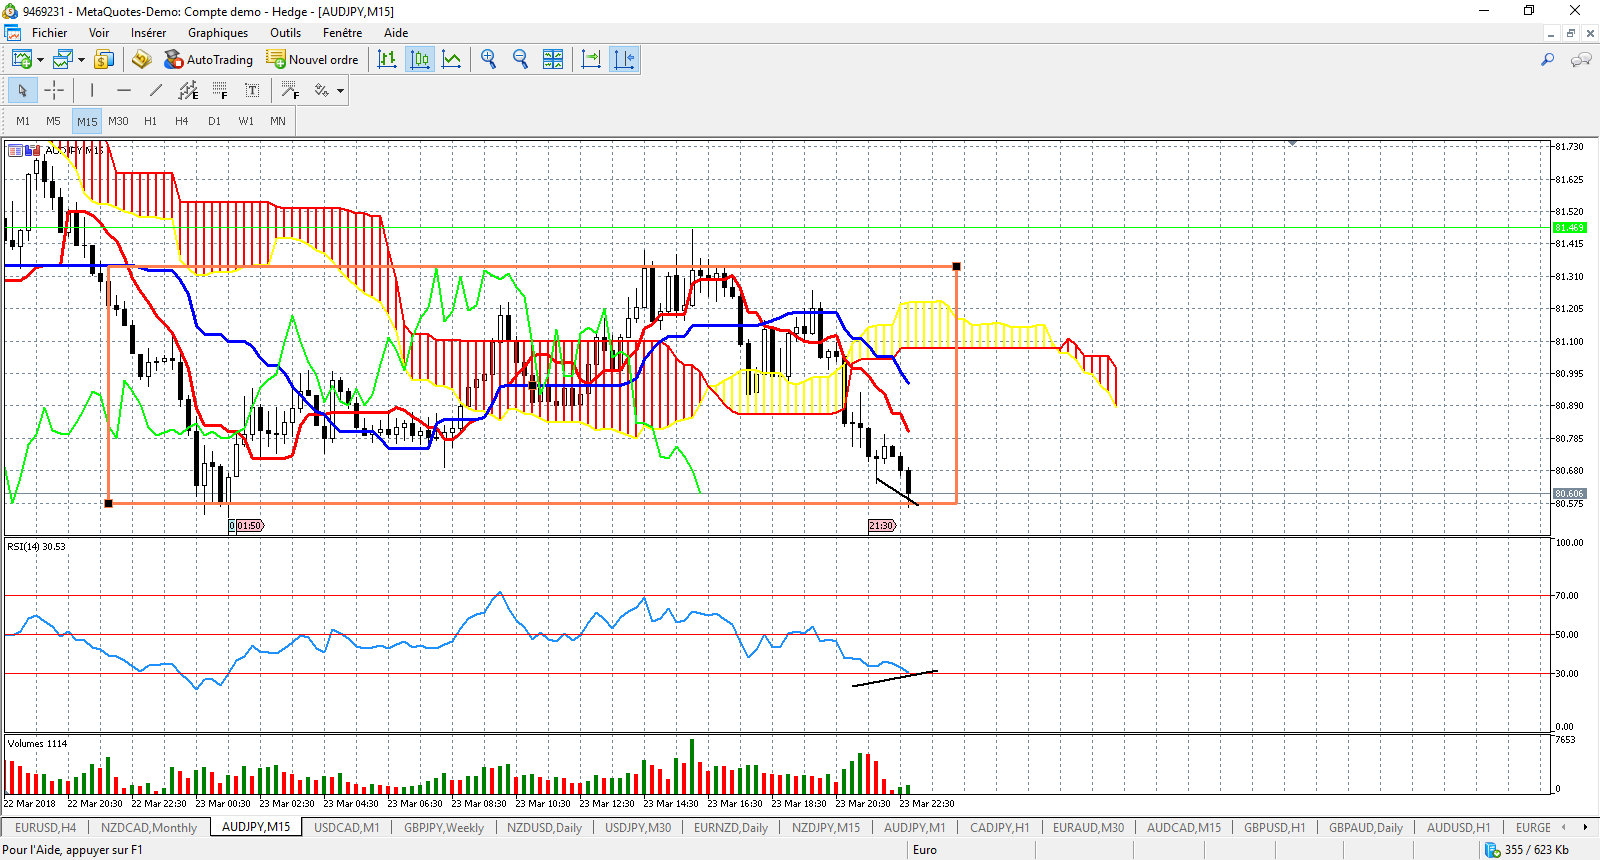
Task: Switch timeframe to M30
Action: [x=118, y=121]
